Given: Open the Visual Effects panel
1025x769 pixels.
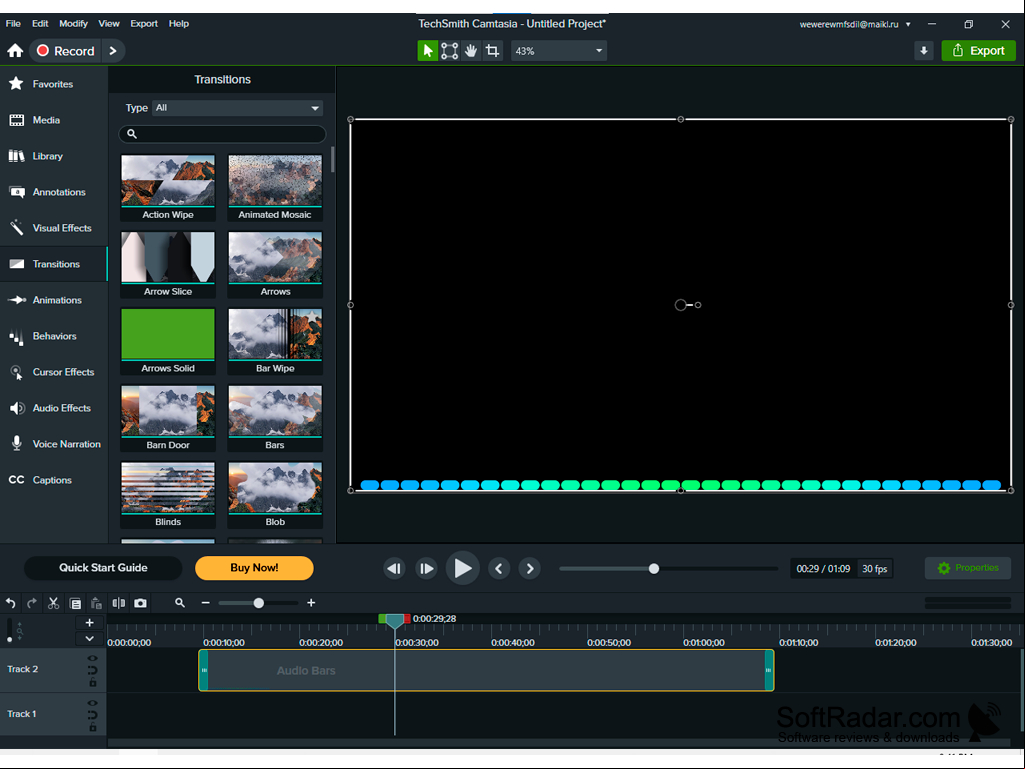Looking at the screenshot, I should pyautogui.click(x=54, y=228).
